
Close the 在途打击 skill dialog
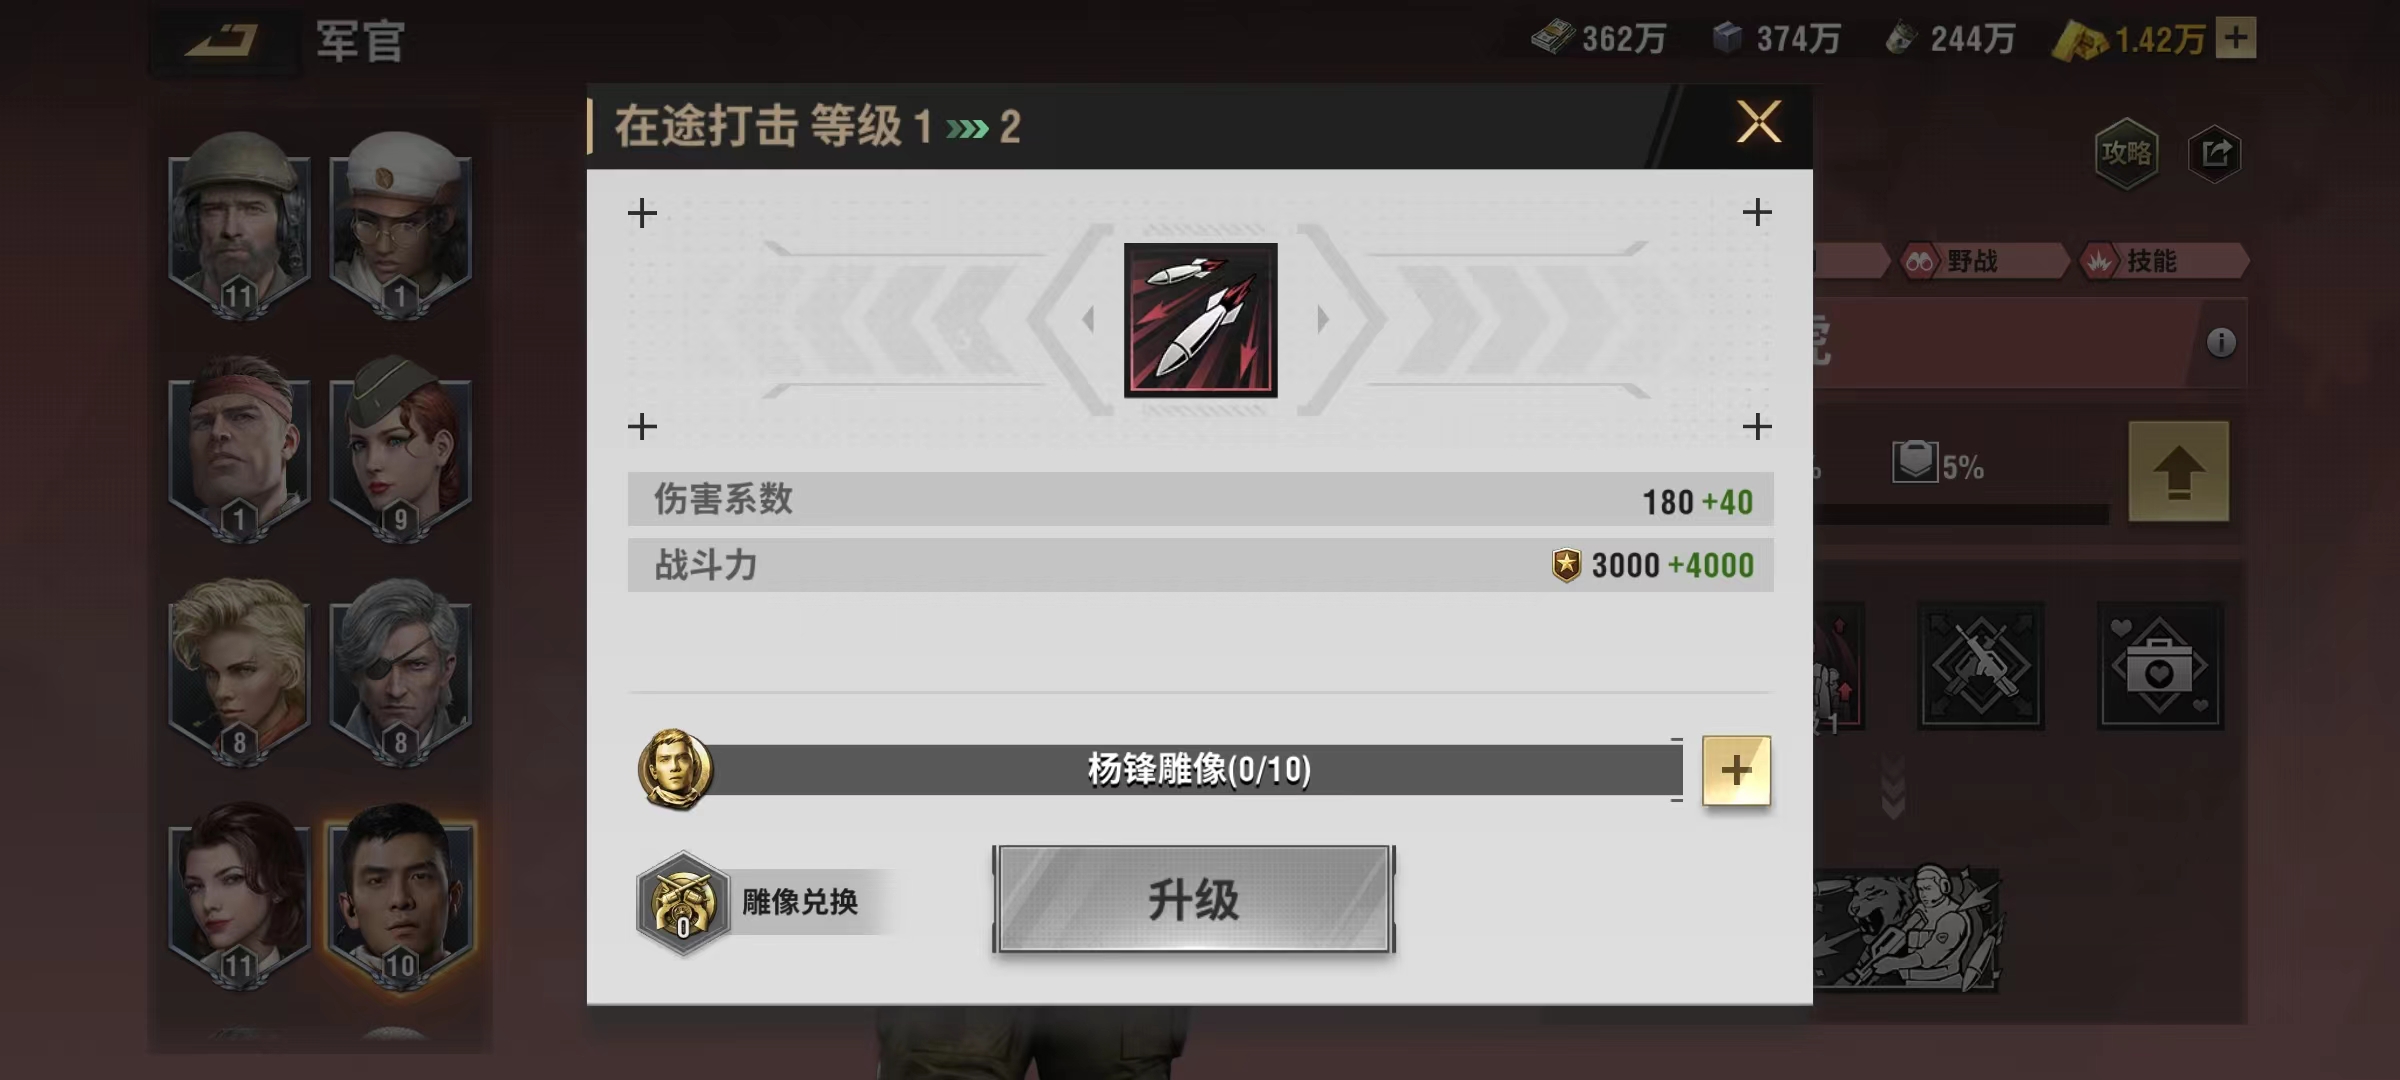[x=1758, y=123]
